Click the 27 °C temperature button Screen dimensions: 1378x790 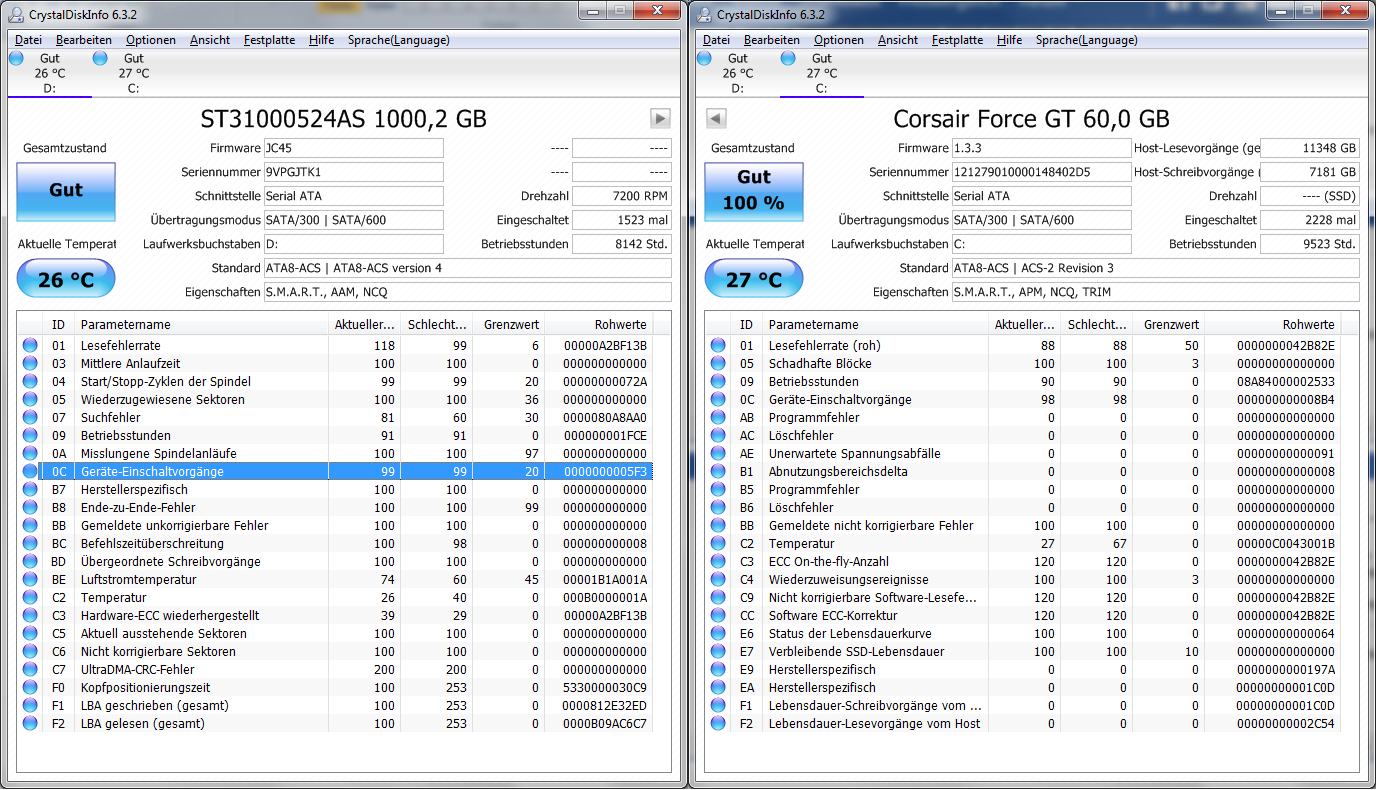coord(754,279)
